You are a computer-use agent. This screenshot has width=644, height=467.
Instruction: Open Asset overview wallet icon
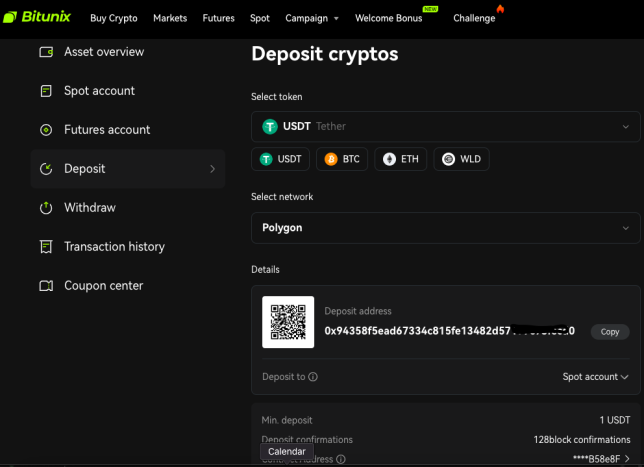click(46, 52)
